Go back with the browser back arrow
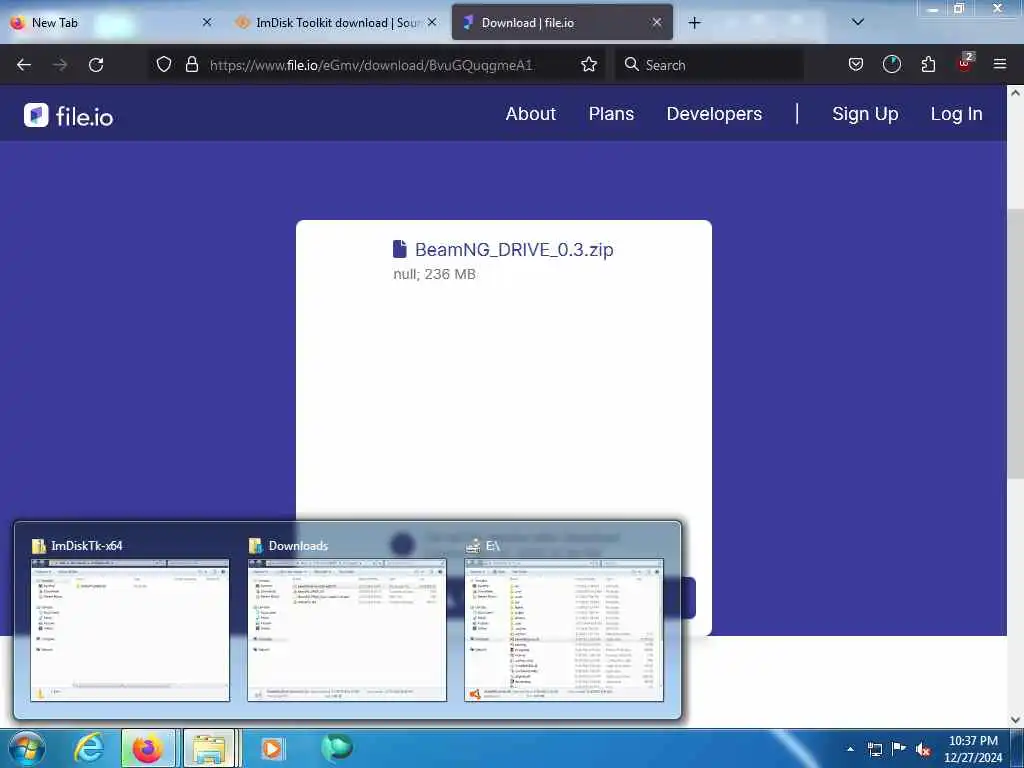Viewport: 1024px width, 768px height. coord(24,65)
